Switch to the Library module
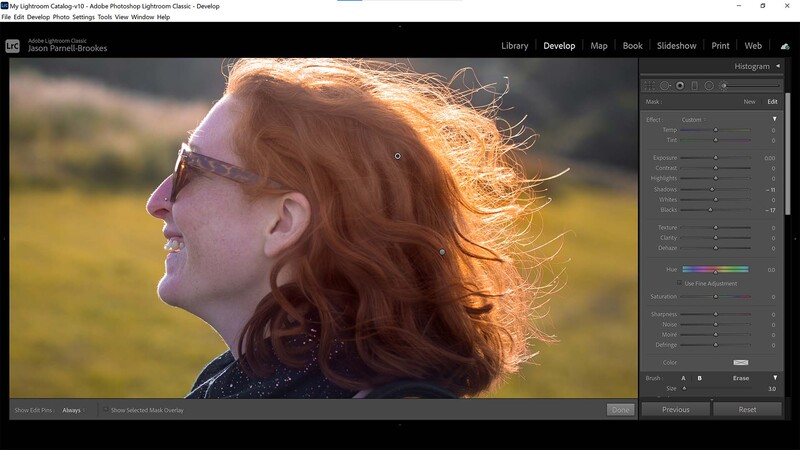The height and width of the screenshot is (450, 800). pyautogui.click(x=514, y=45)
